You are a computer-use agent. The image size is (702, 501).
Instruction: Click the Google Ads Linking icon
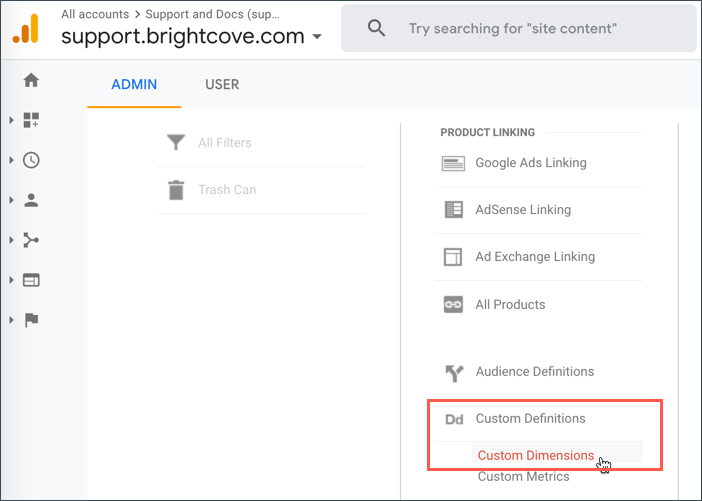tap(453, 163)
